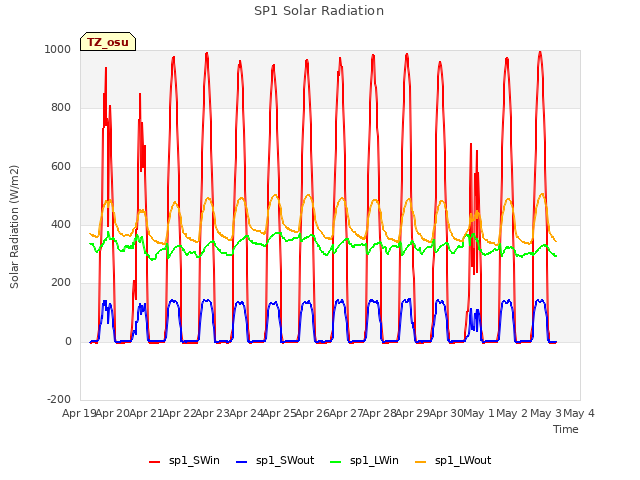Click the 0 y-axis tick label
Viewport: 640px width, 480px height.
point(68,341)
